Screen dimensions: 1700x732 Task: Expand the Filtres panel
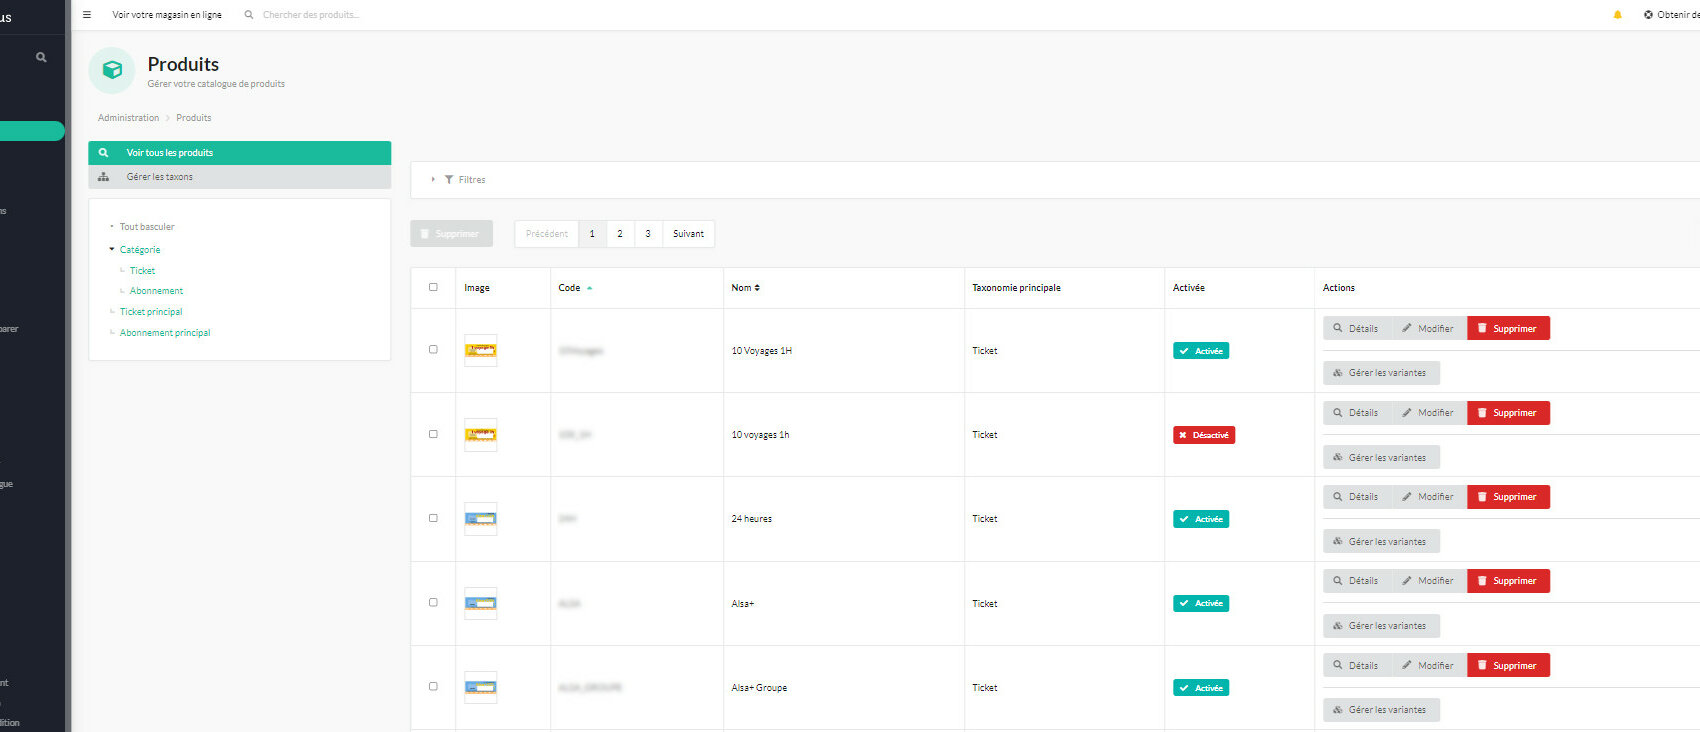(x=464, y=180)
